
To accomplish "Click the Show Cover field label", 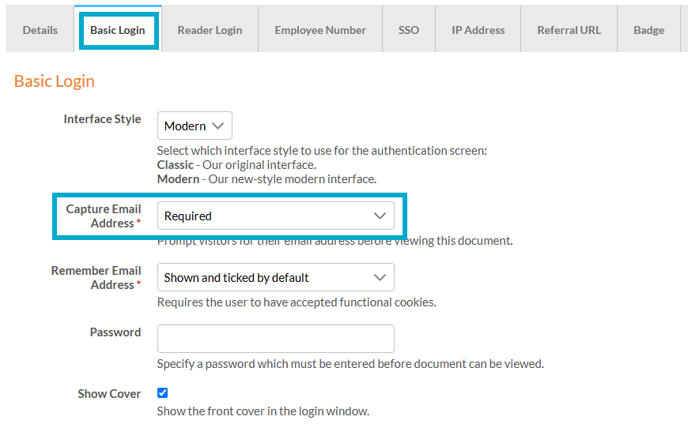I will pyautogui.click(x=109, y=394).
